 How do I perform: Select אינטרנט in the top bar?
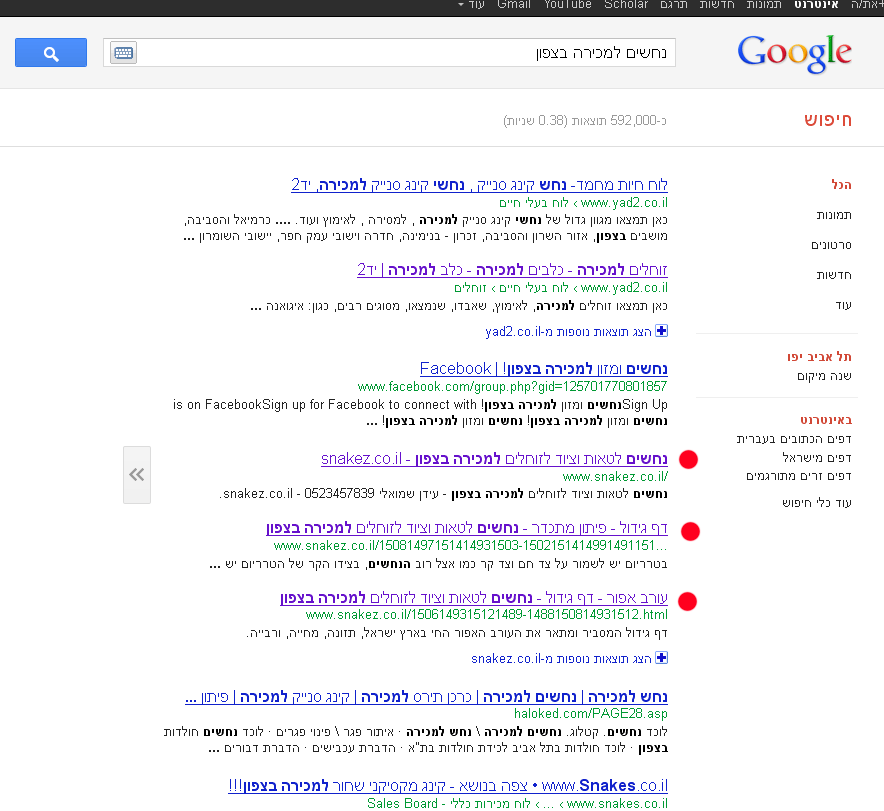[816, 5]
